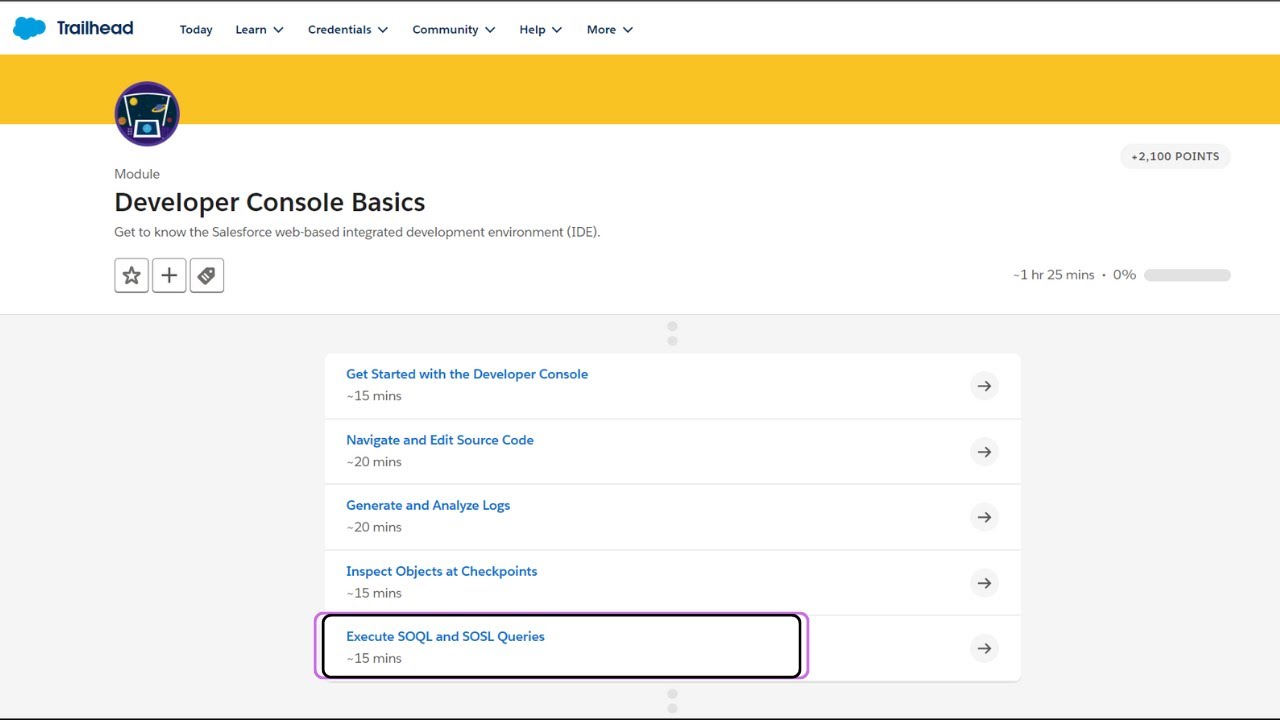1280x720 pixels.
Task: Favorite the module with the star icon
Action: (x=131, y=276)
